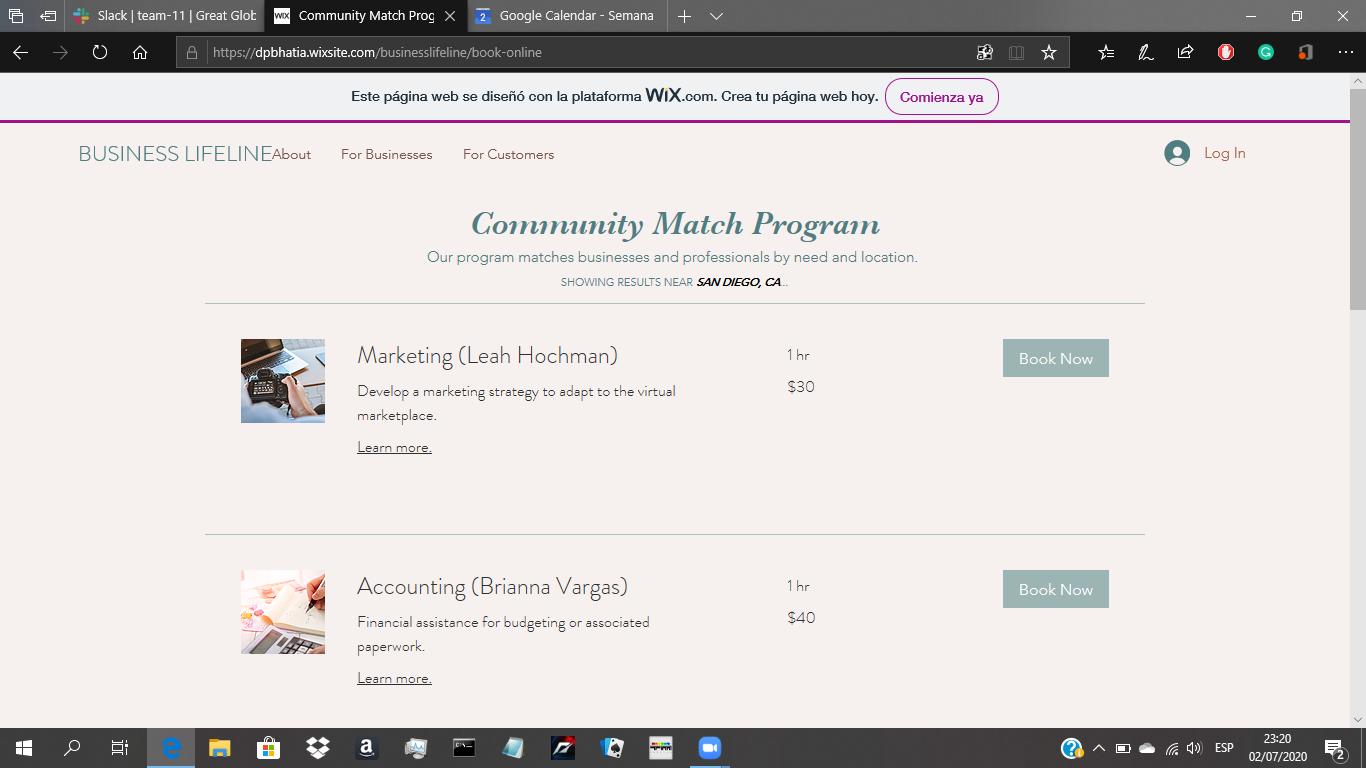Switch to the Slack team-11 tab
This screenshot has height=768, width=1366.
point(164,16)
